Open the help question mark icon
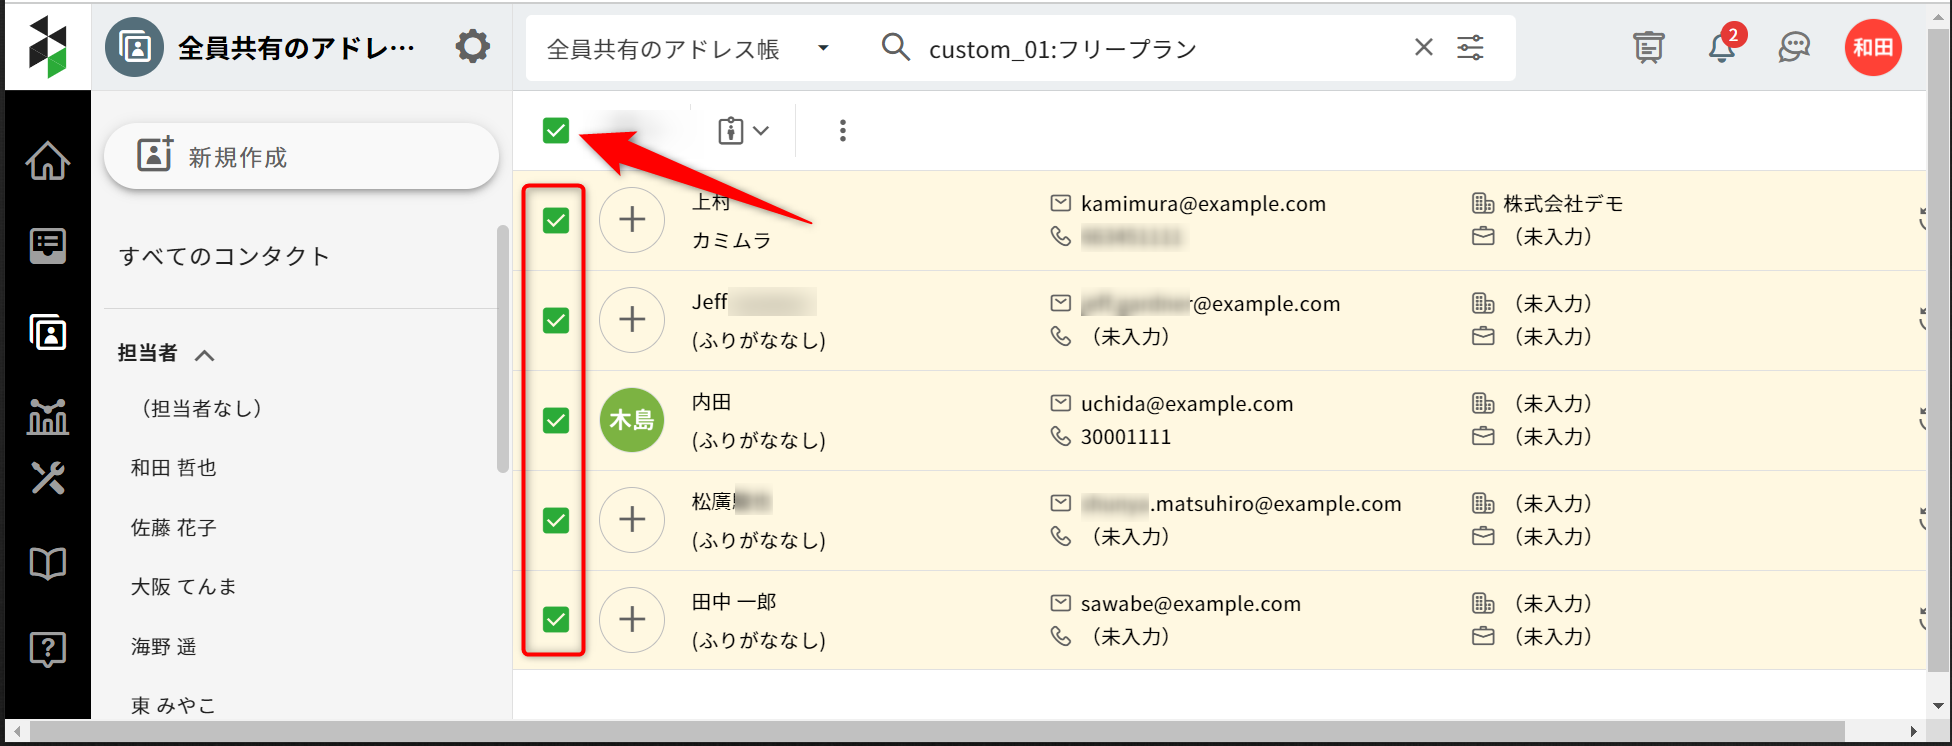 [x=48, y=650]
